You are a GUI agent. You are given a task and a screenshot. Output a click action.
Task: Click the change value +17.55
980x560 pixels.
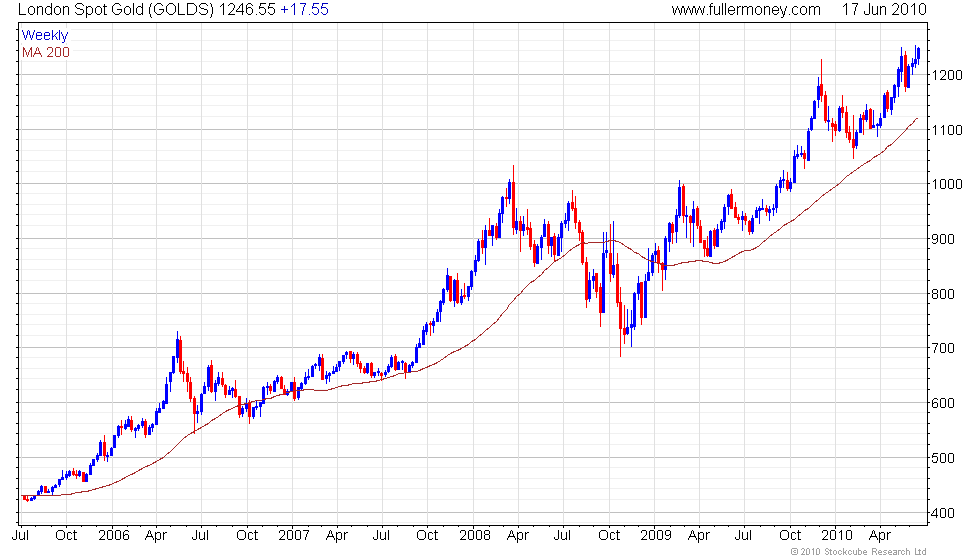[304, 9]
